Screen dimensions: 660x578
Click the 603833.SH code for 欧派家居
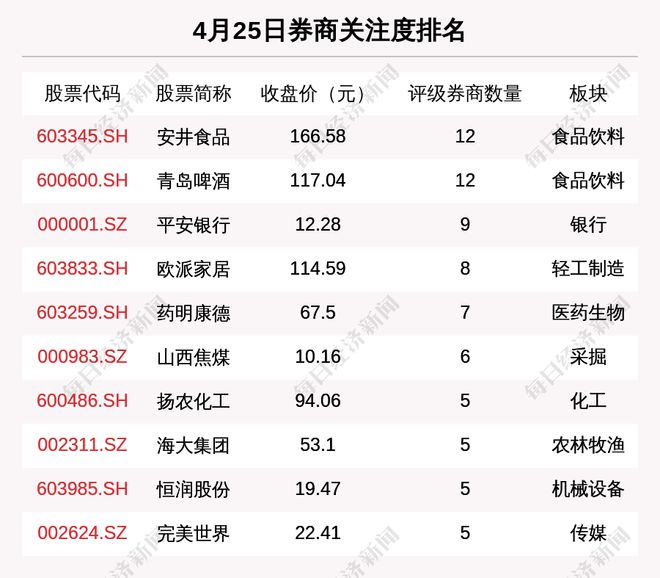point(82,268)
